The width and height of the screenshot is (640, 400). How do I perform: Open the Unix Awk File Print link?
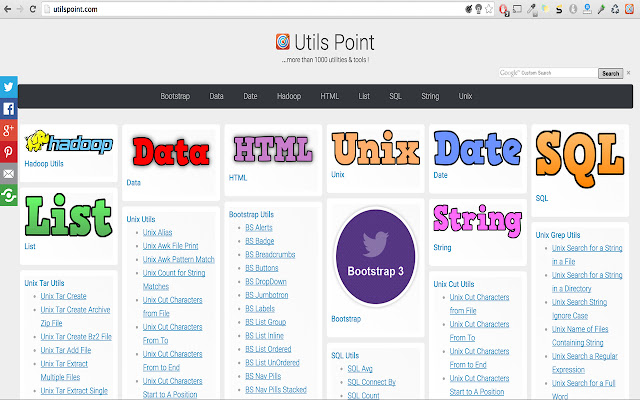(171, 246)
